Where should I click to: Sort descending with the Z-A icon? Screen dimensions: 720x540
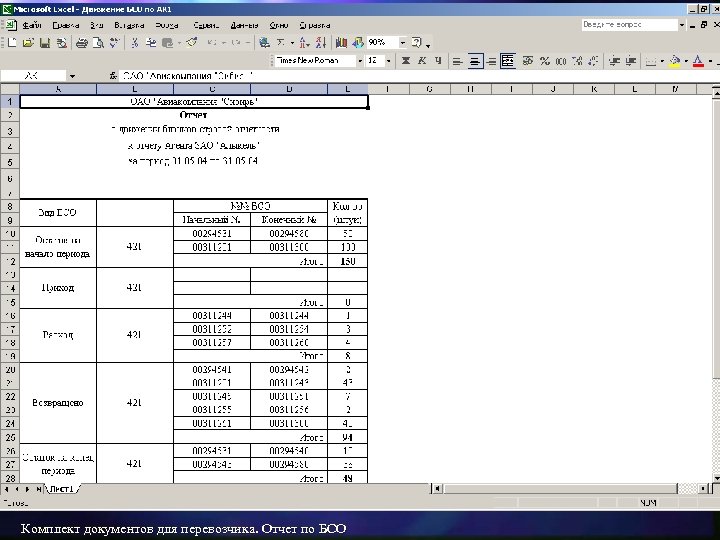(x=321, y=43)
